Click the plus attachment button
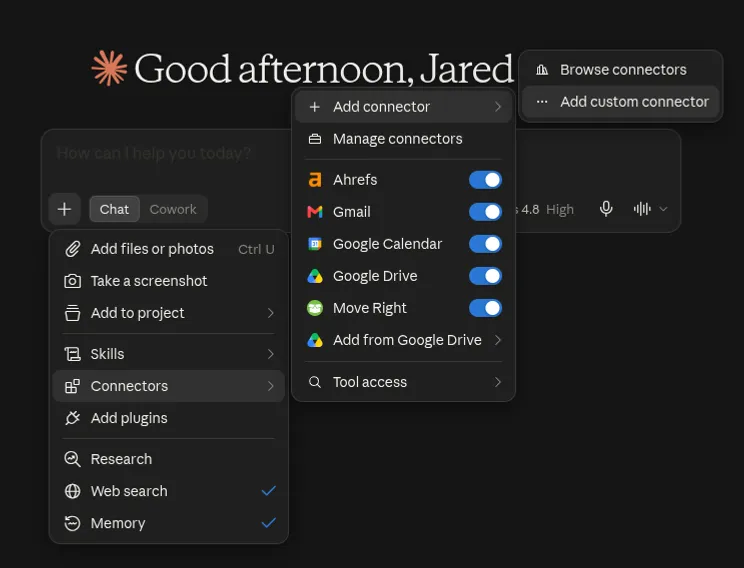744x568 pixels. [65, 209]
